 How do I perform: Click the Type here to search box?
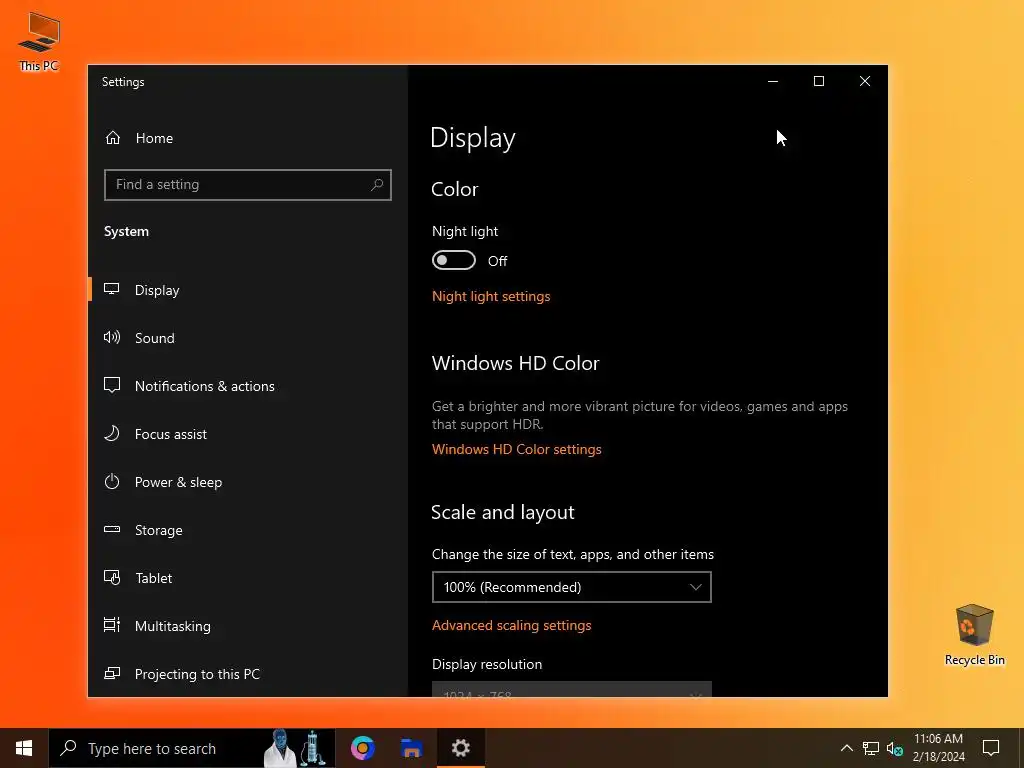192,748
